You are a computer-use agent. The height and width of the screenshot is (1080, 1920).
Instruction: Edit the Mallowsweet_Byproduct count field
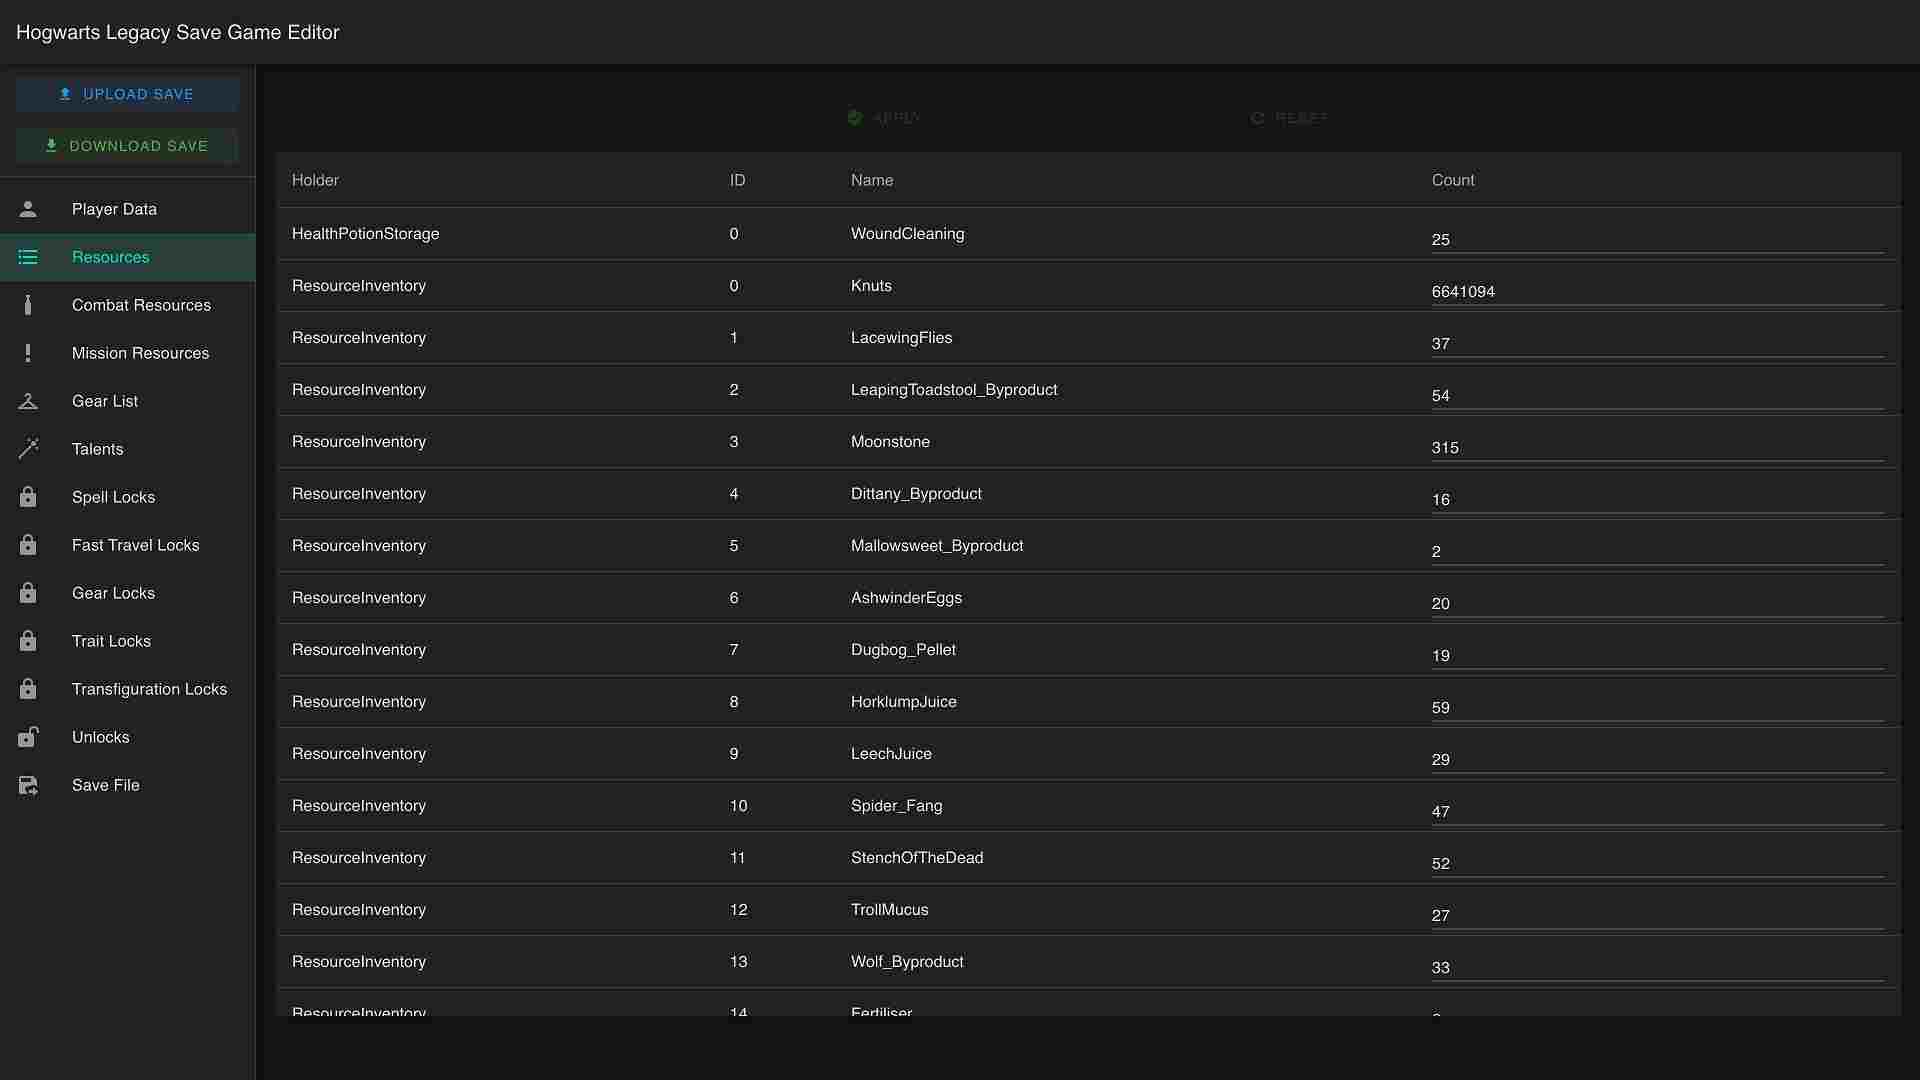click(x=1657, y=551)
